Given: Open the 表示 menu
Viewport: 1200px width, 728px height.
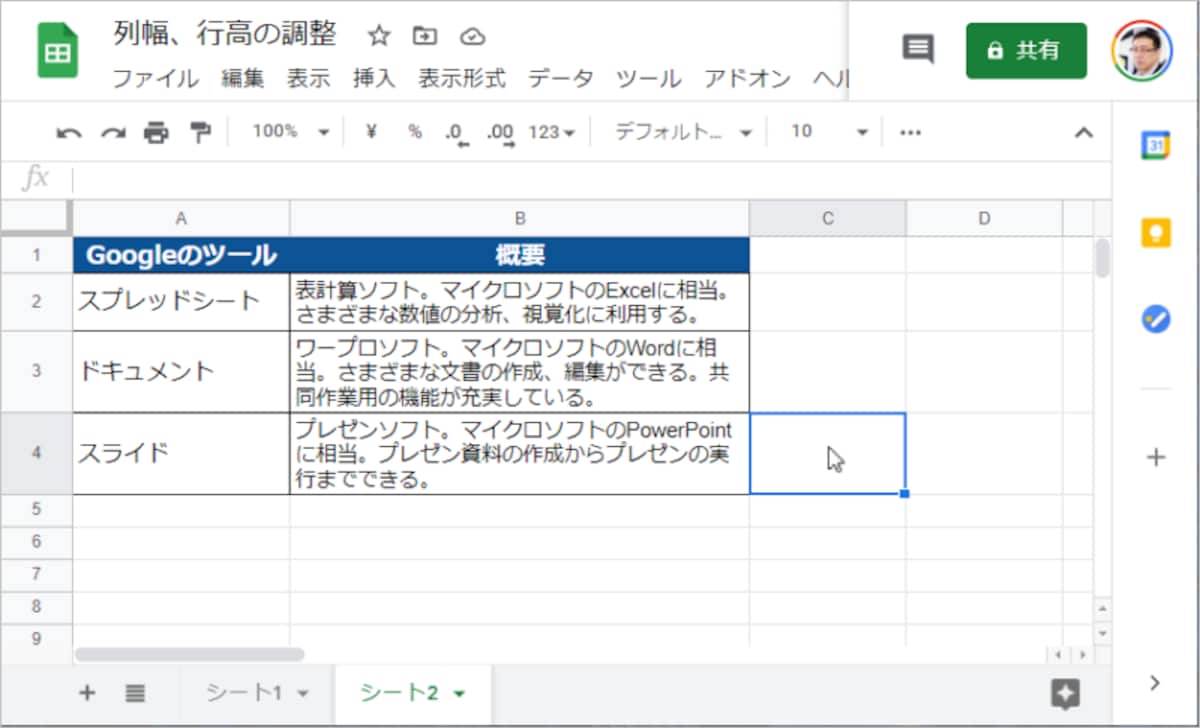Looking at the screenshot, I should point(309,78).
